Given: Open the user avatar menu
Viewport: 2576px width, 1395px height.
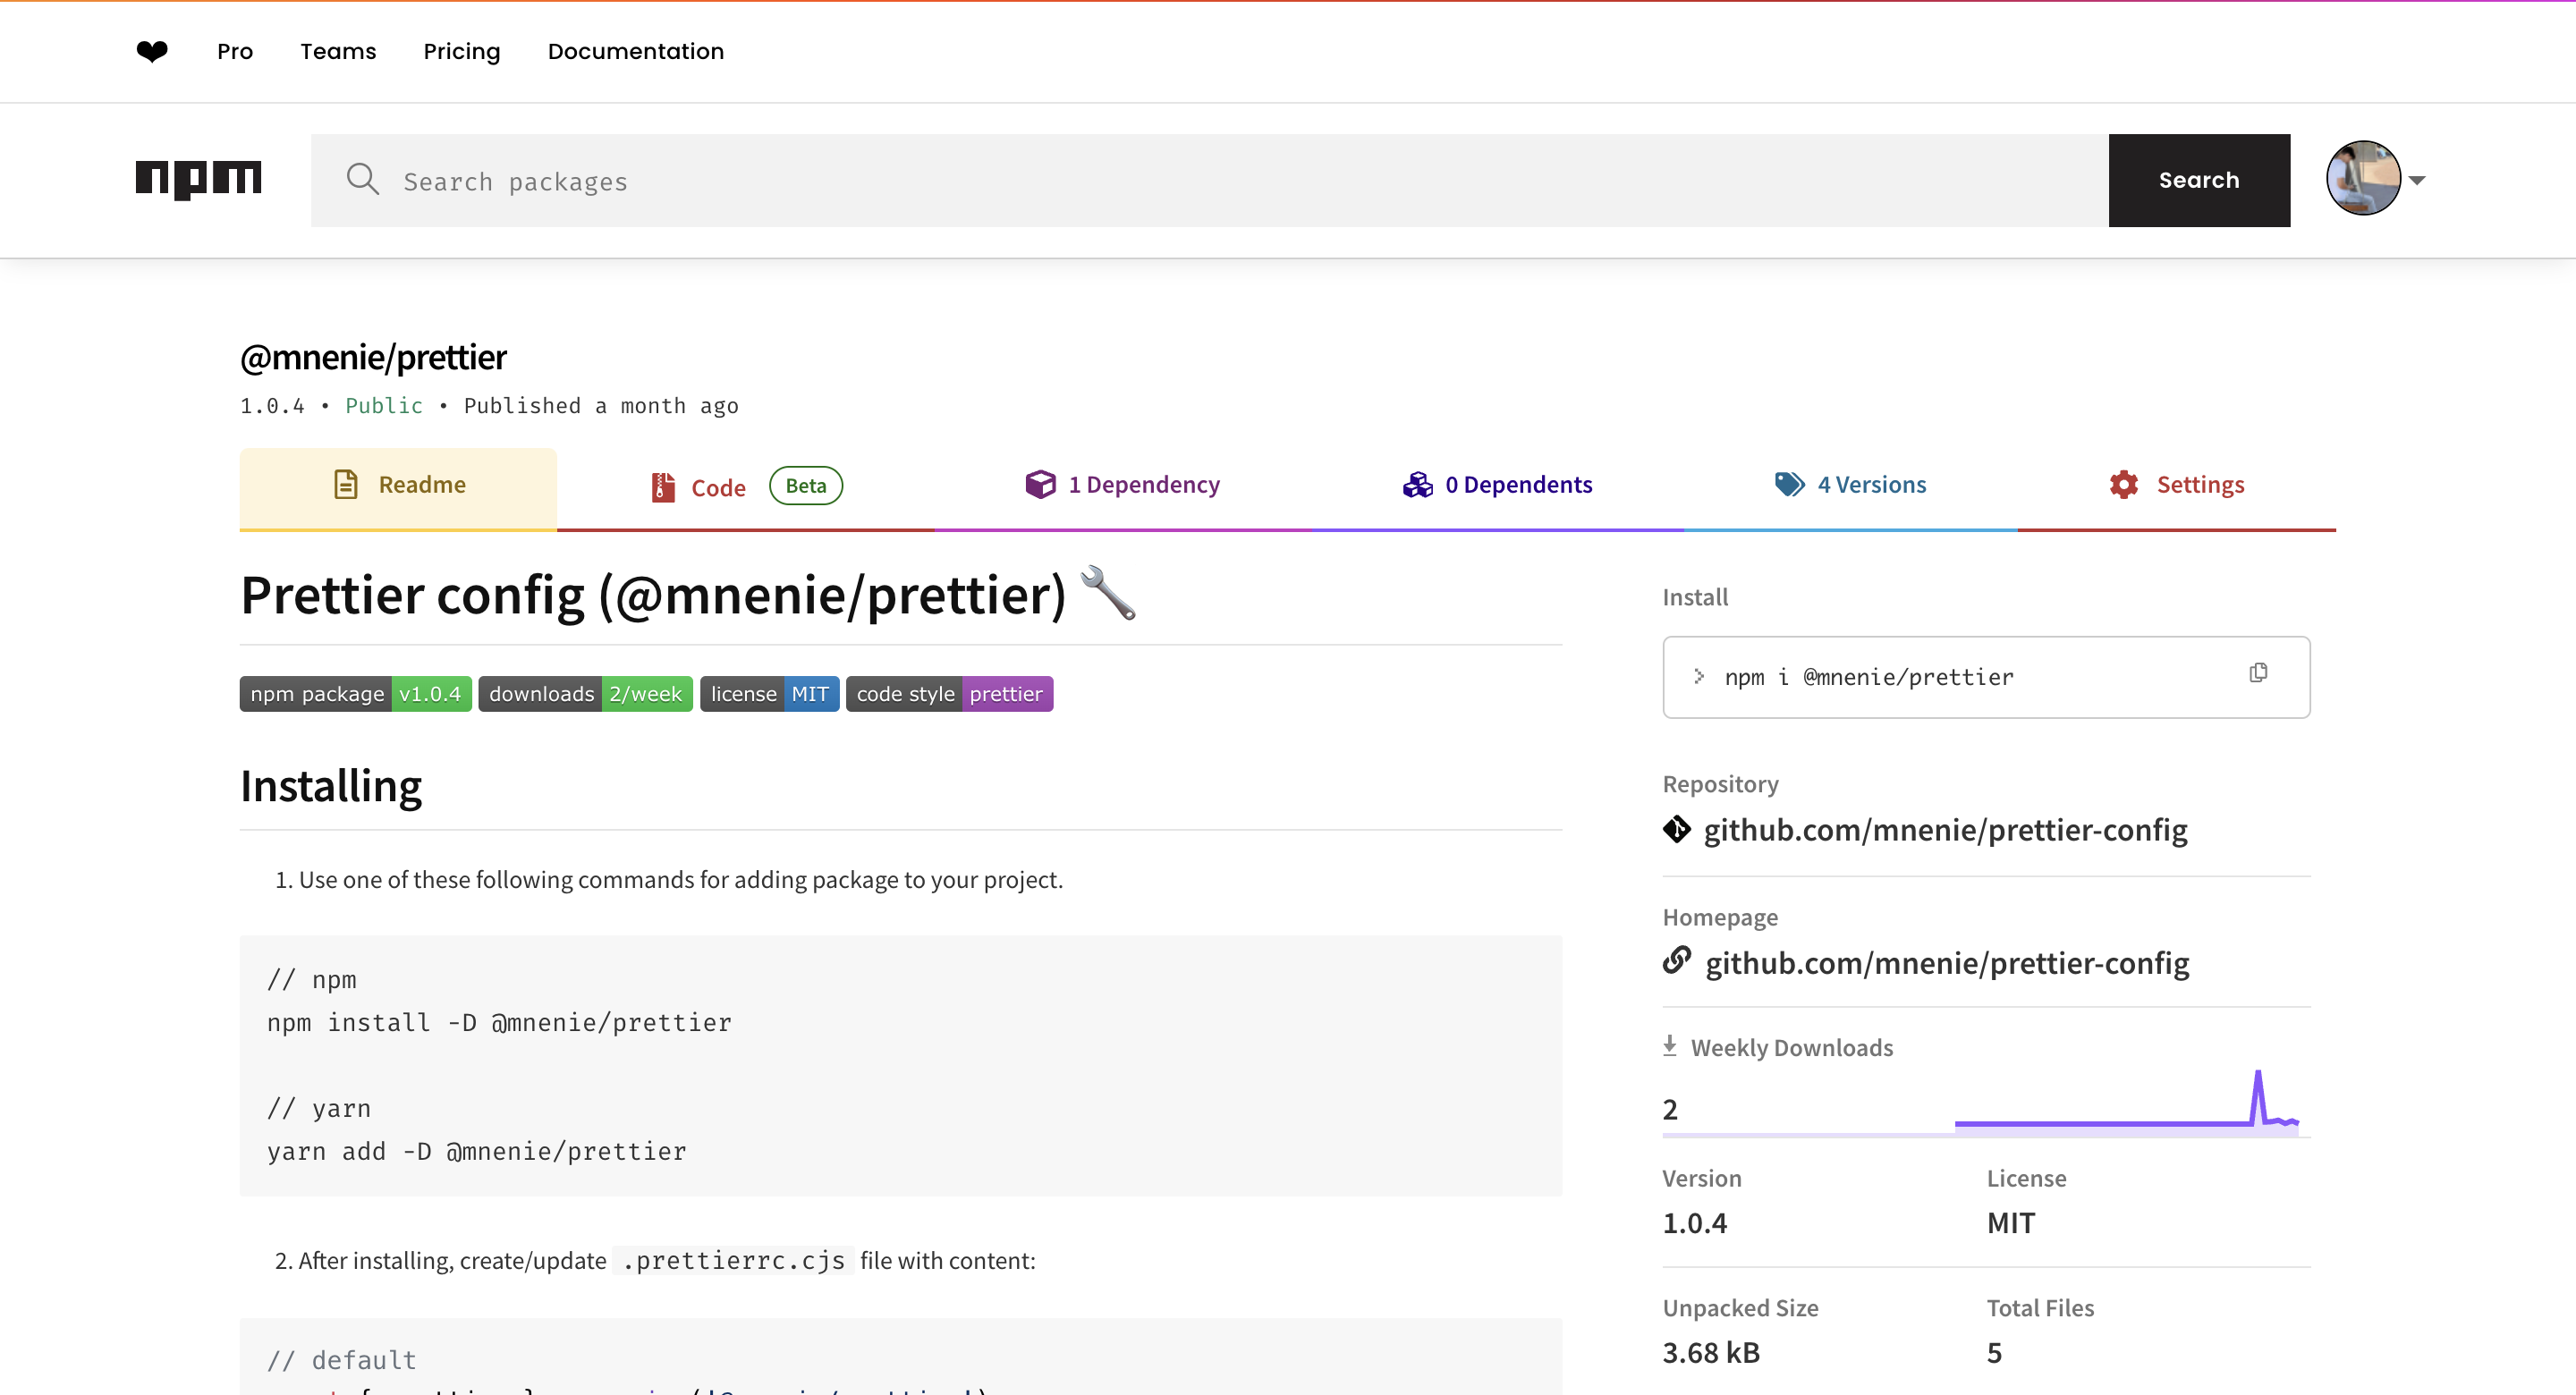Looking at the screenshot, I should click(x=2362, y=179).
